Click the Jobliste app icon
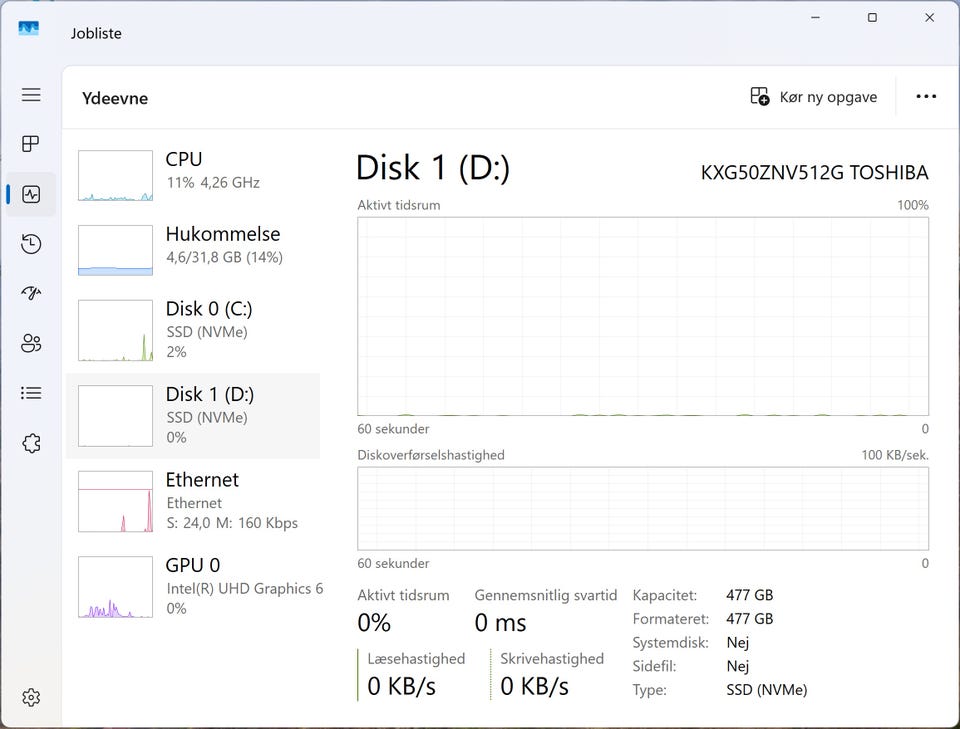 29,30
